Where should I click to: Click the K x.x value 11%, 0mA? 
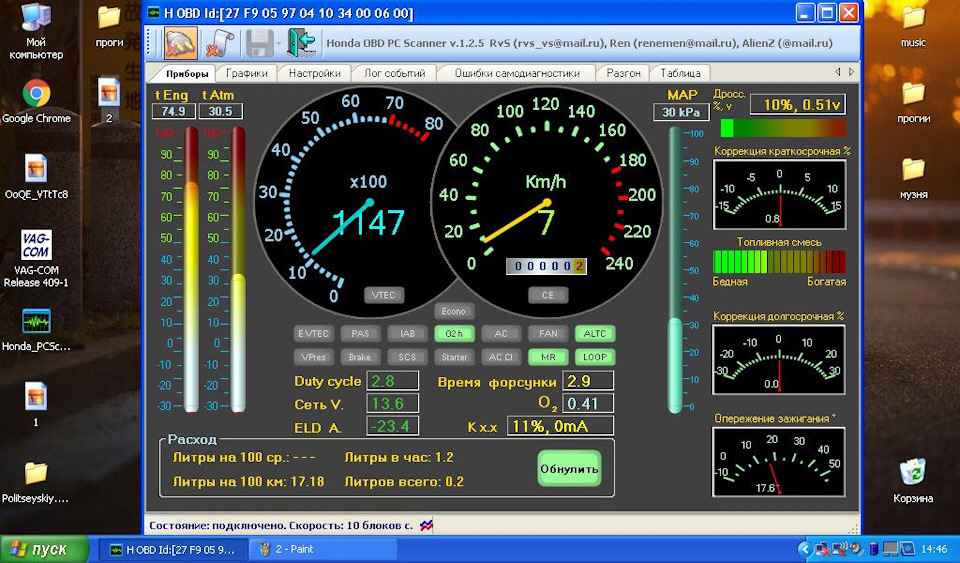pyautogui.click(x=560, y=426)
